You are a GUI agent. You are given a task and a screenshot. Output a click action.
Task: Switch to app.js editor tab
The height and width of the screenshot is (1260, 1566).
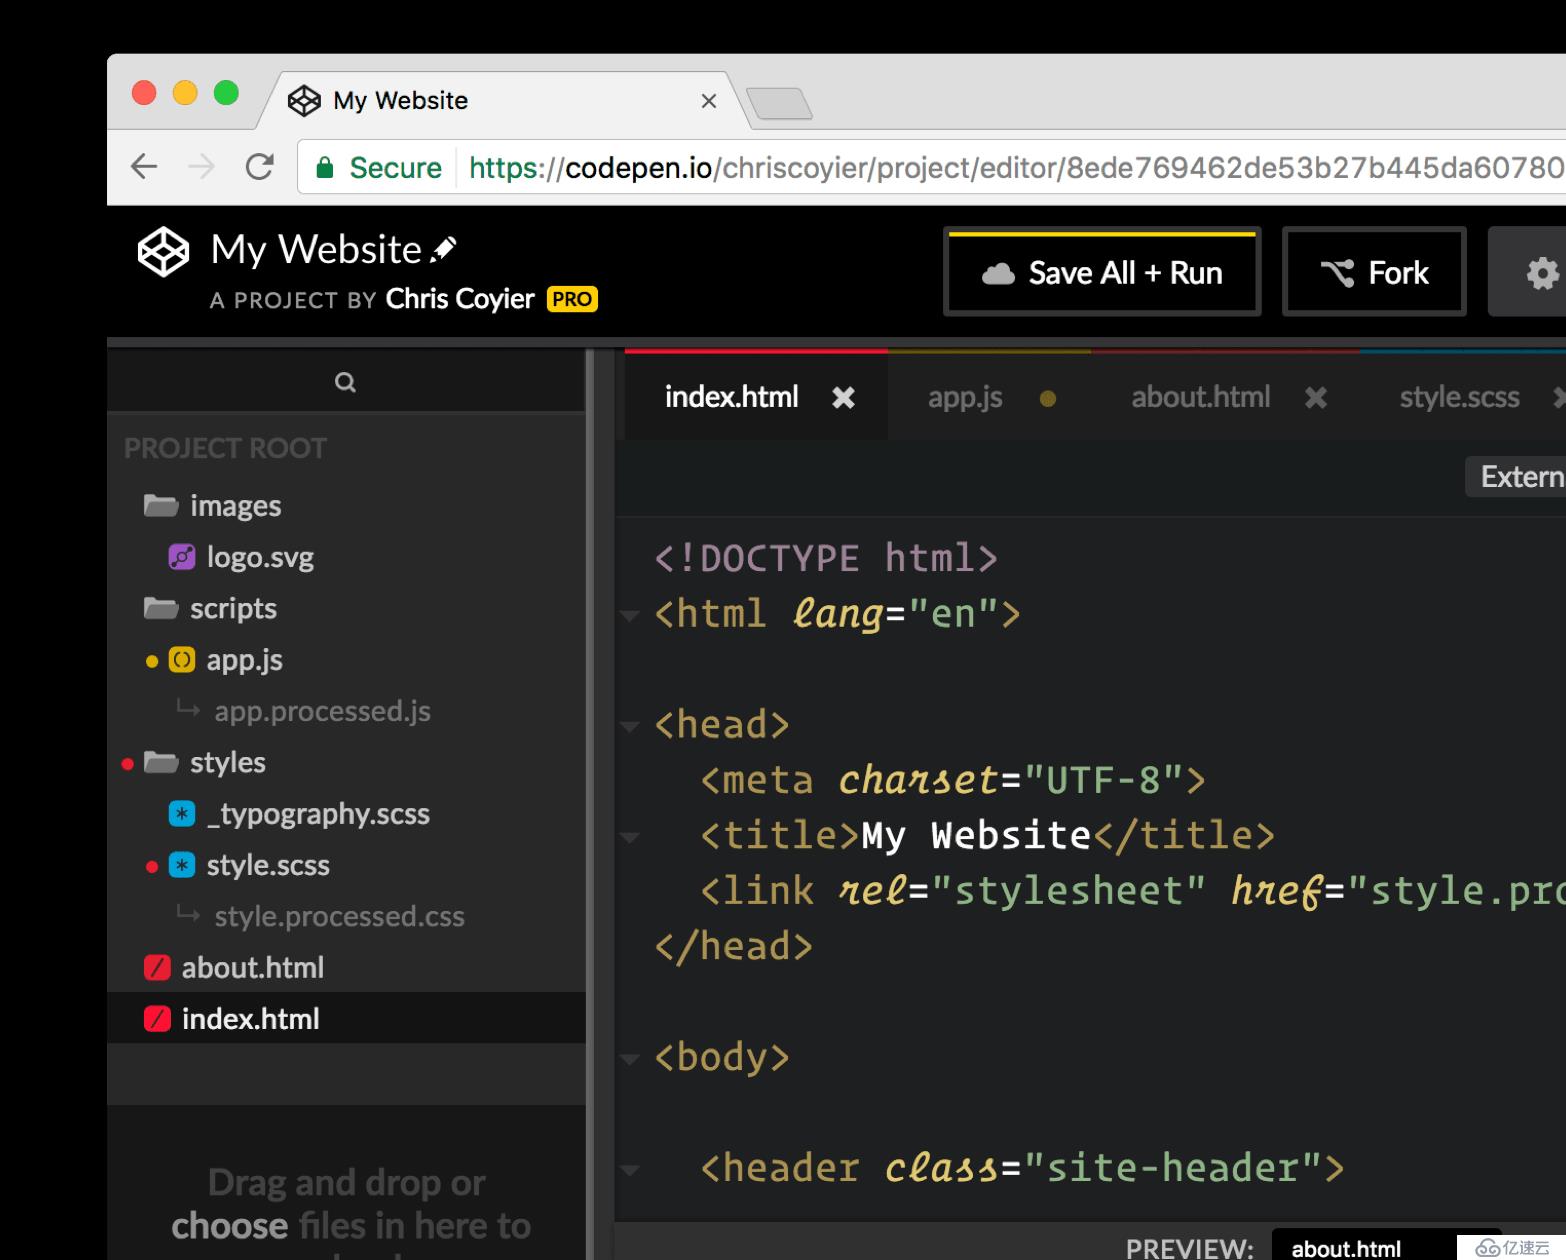pos(965,397)
